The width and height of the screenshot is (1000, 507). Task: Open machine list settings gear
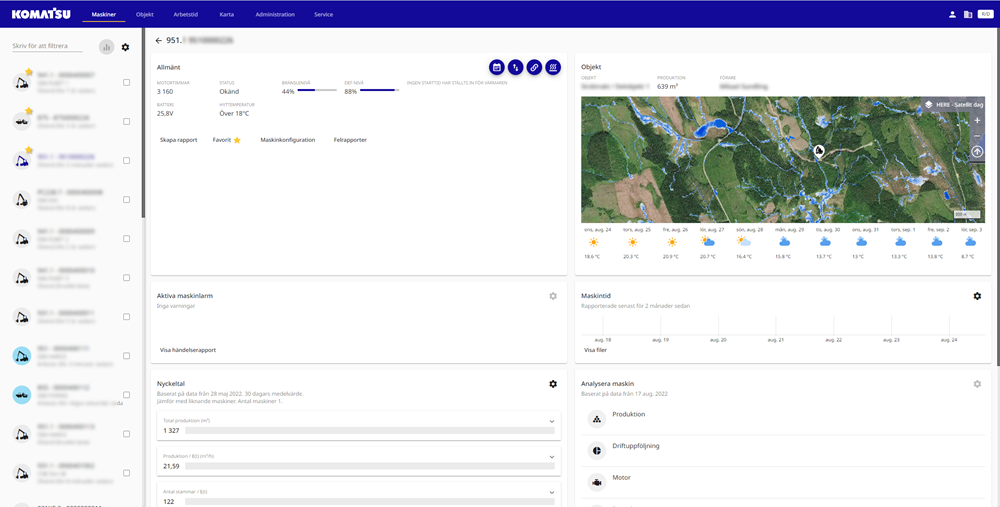click(x=125, y=47)
